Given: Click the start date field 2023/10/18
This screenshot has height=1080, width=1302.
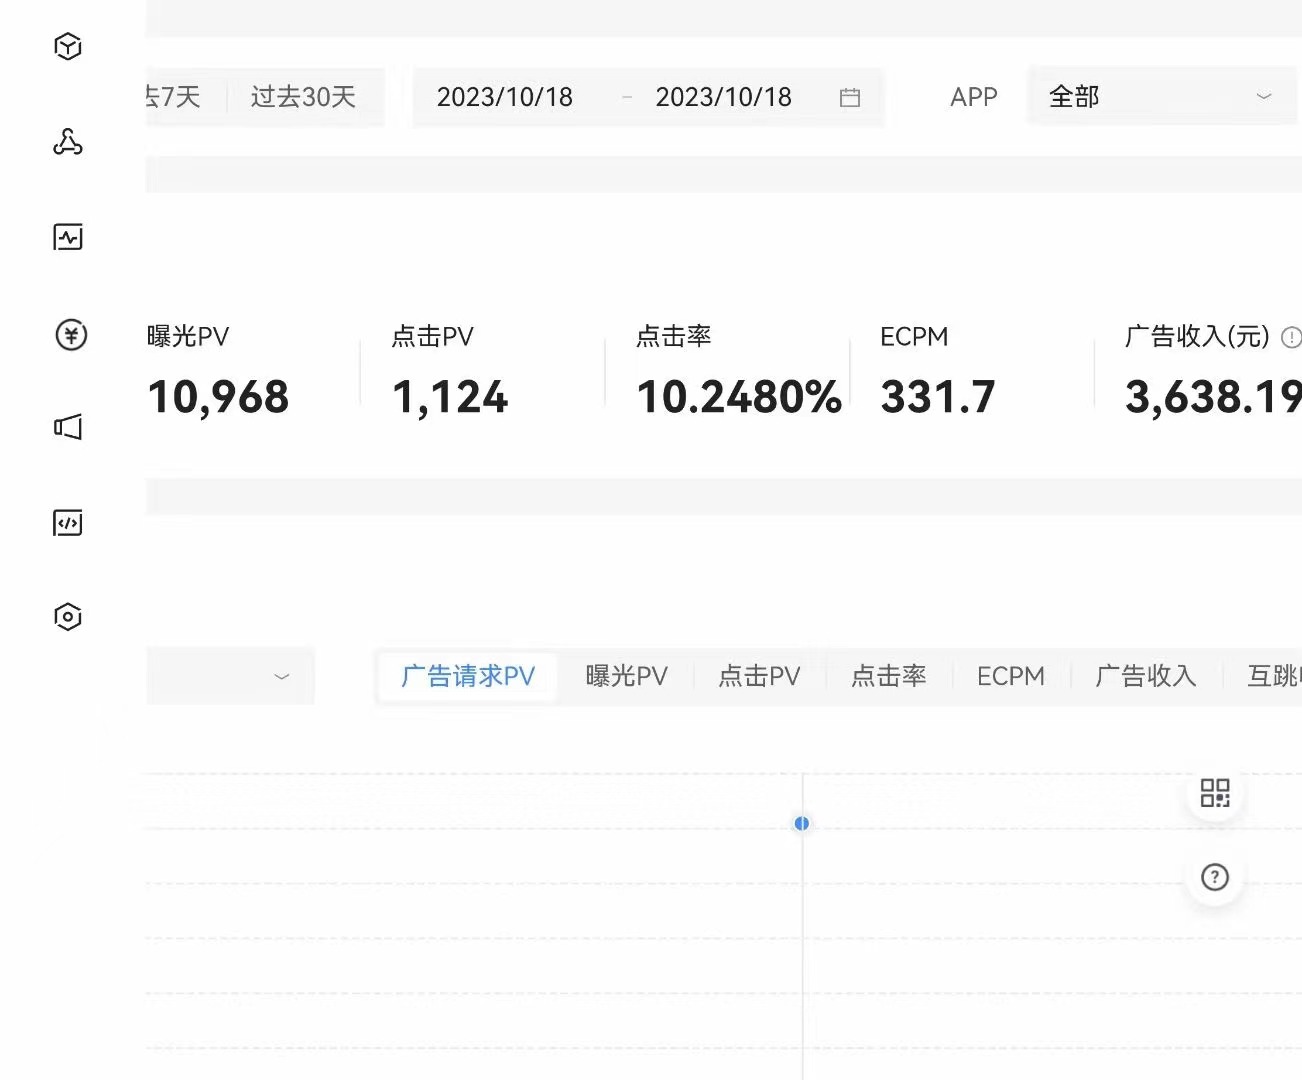Looking at the screenshot, I should point(505,97).
